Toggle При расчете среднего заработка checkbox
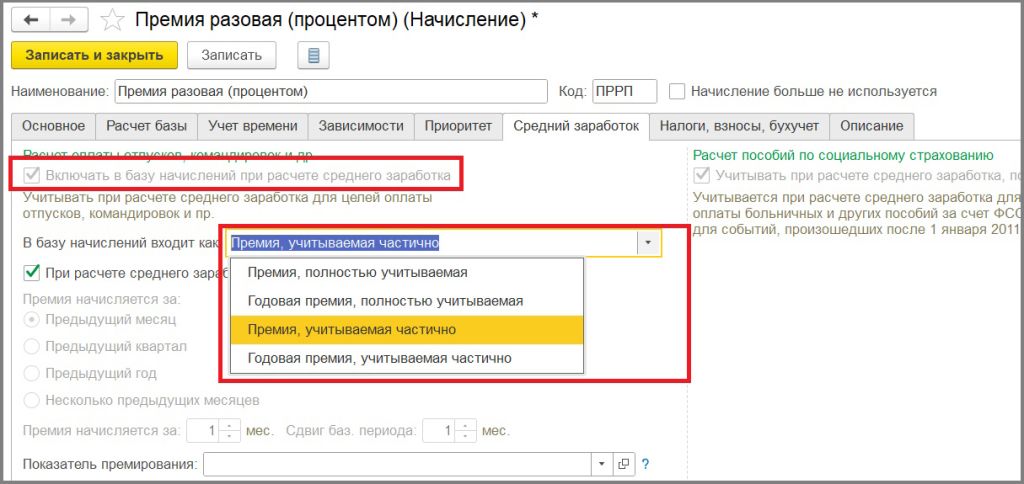 tap(31, 272)
